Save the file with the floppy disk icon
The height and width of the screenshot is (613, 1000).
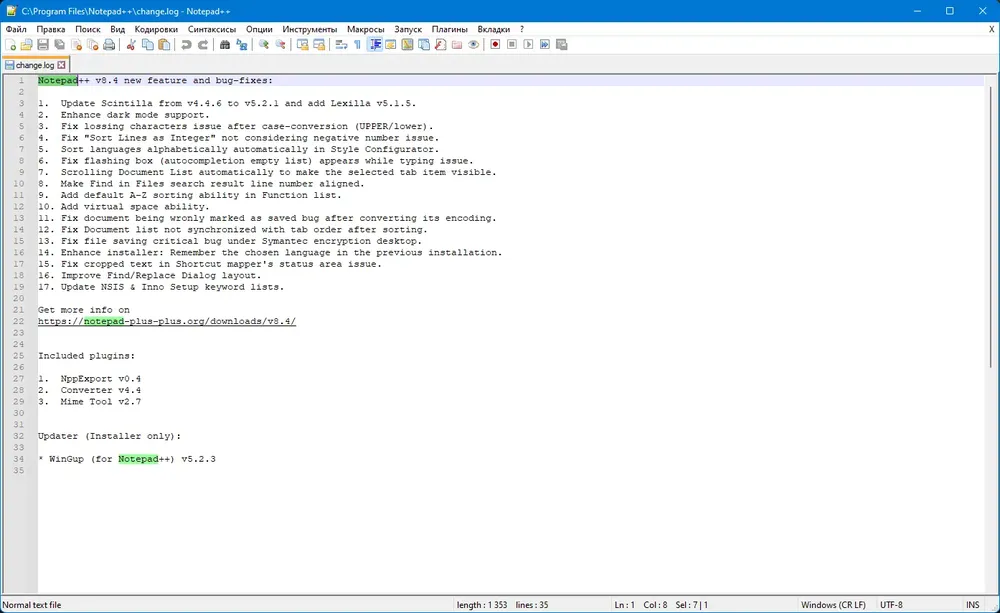click(43, 45)
